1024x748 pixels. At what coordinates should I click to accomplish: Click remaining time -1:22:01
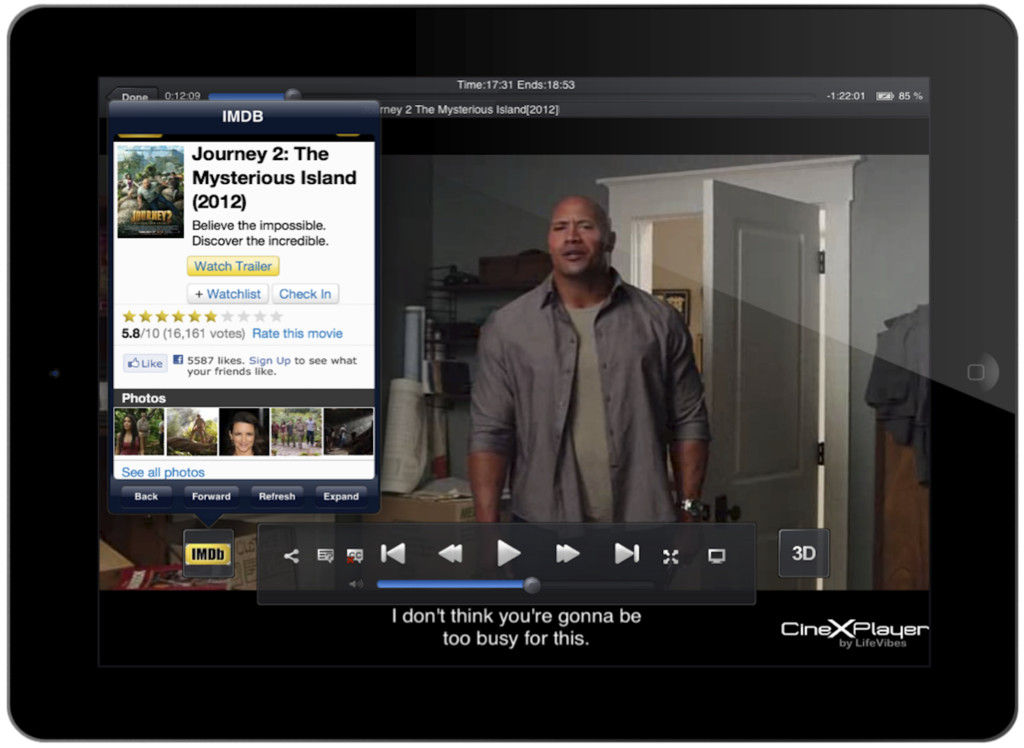pos(846,96)
